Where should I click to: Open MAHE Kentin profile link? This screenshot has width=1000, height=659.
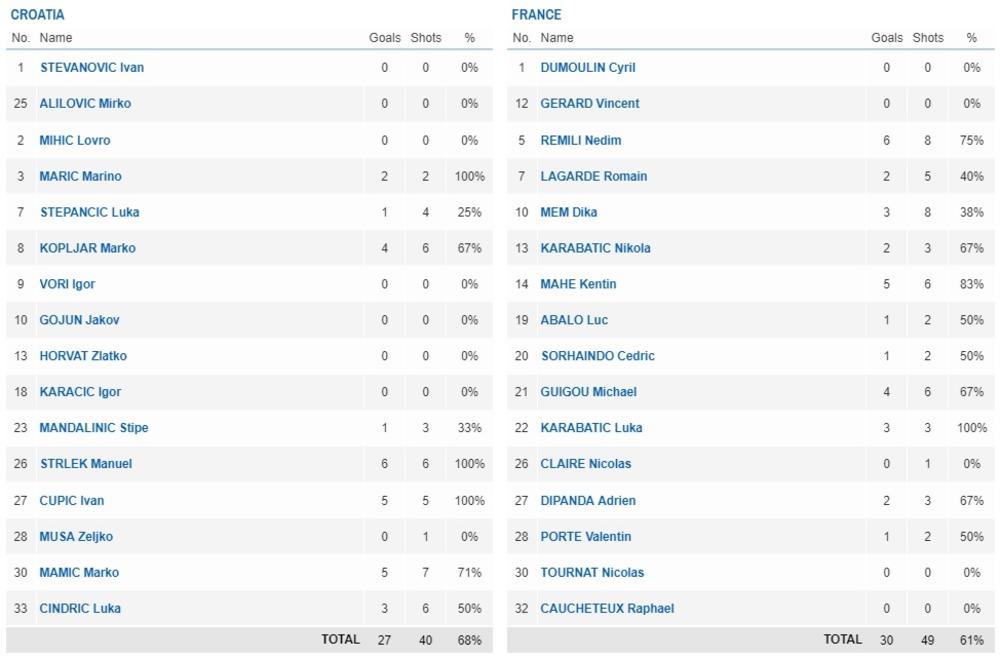click(578, 284)
